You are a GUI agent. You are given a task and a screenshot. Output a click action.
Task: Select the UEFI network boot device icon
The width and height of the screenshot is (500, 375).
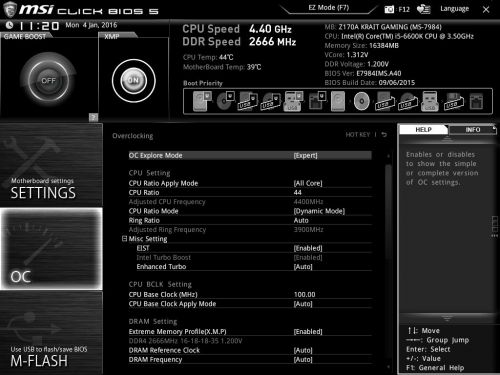317,101
